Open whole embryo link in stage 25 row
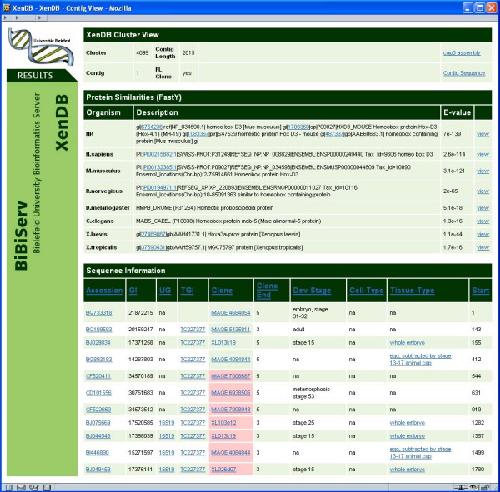This screenshot has height=492, width=500. pos(407,423)
